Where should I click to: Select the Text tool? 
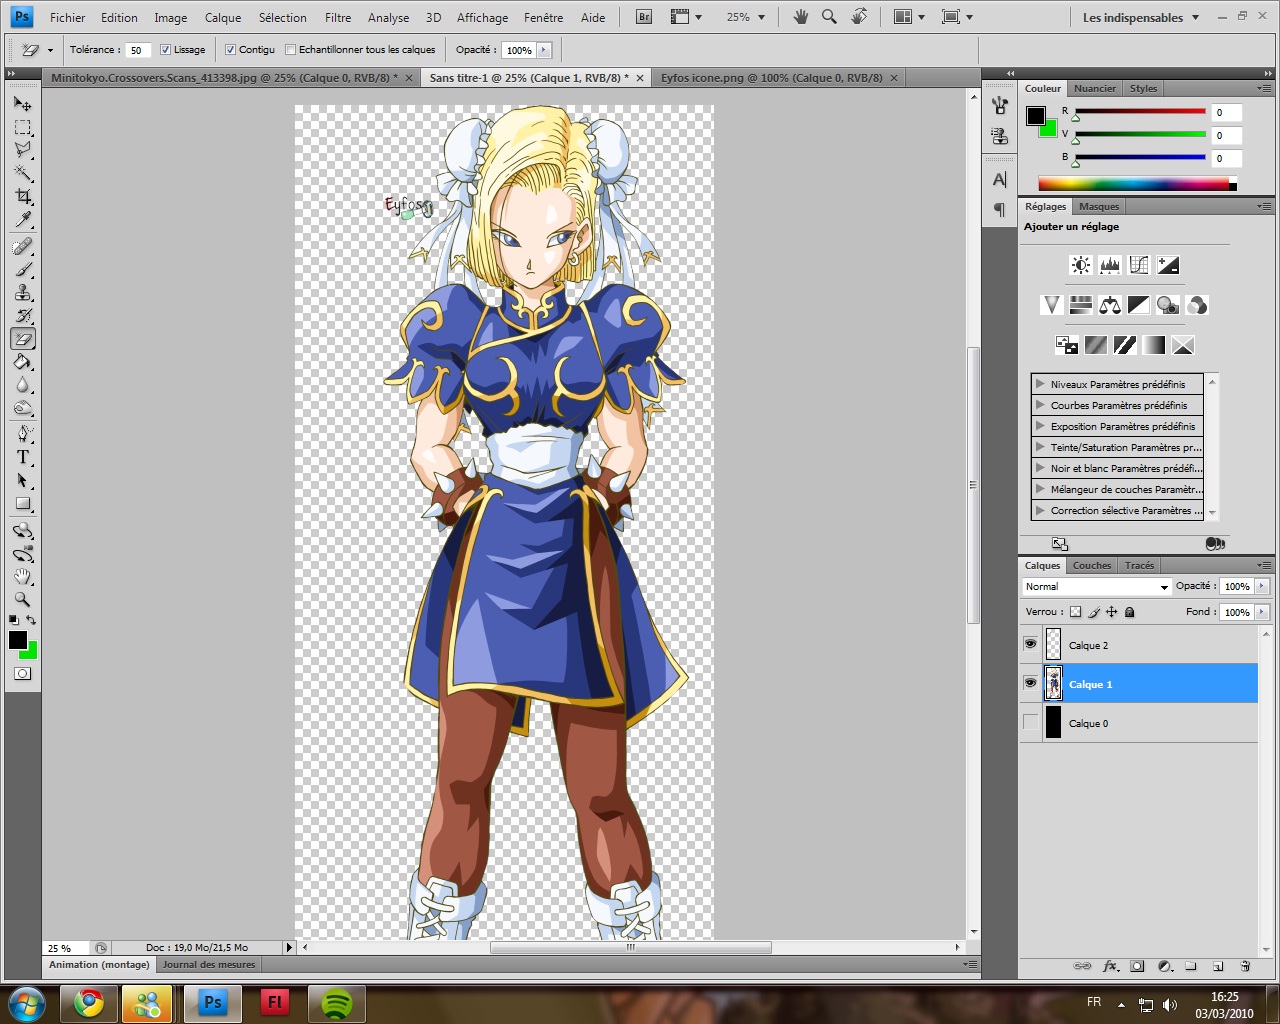pyautogui.click(x=22, y=457)
